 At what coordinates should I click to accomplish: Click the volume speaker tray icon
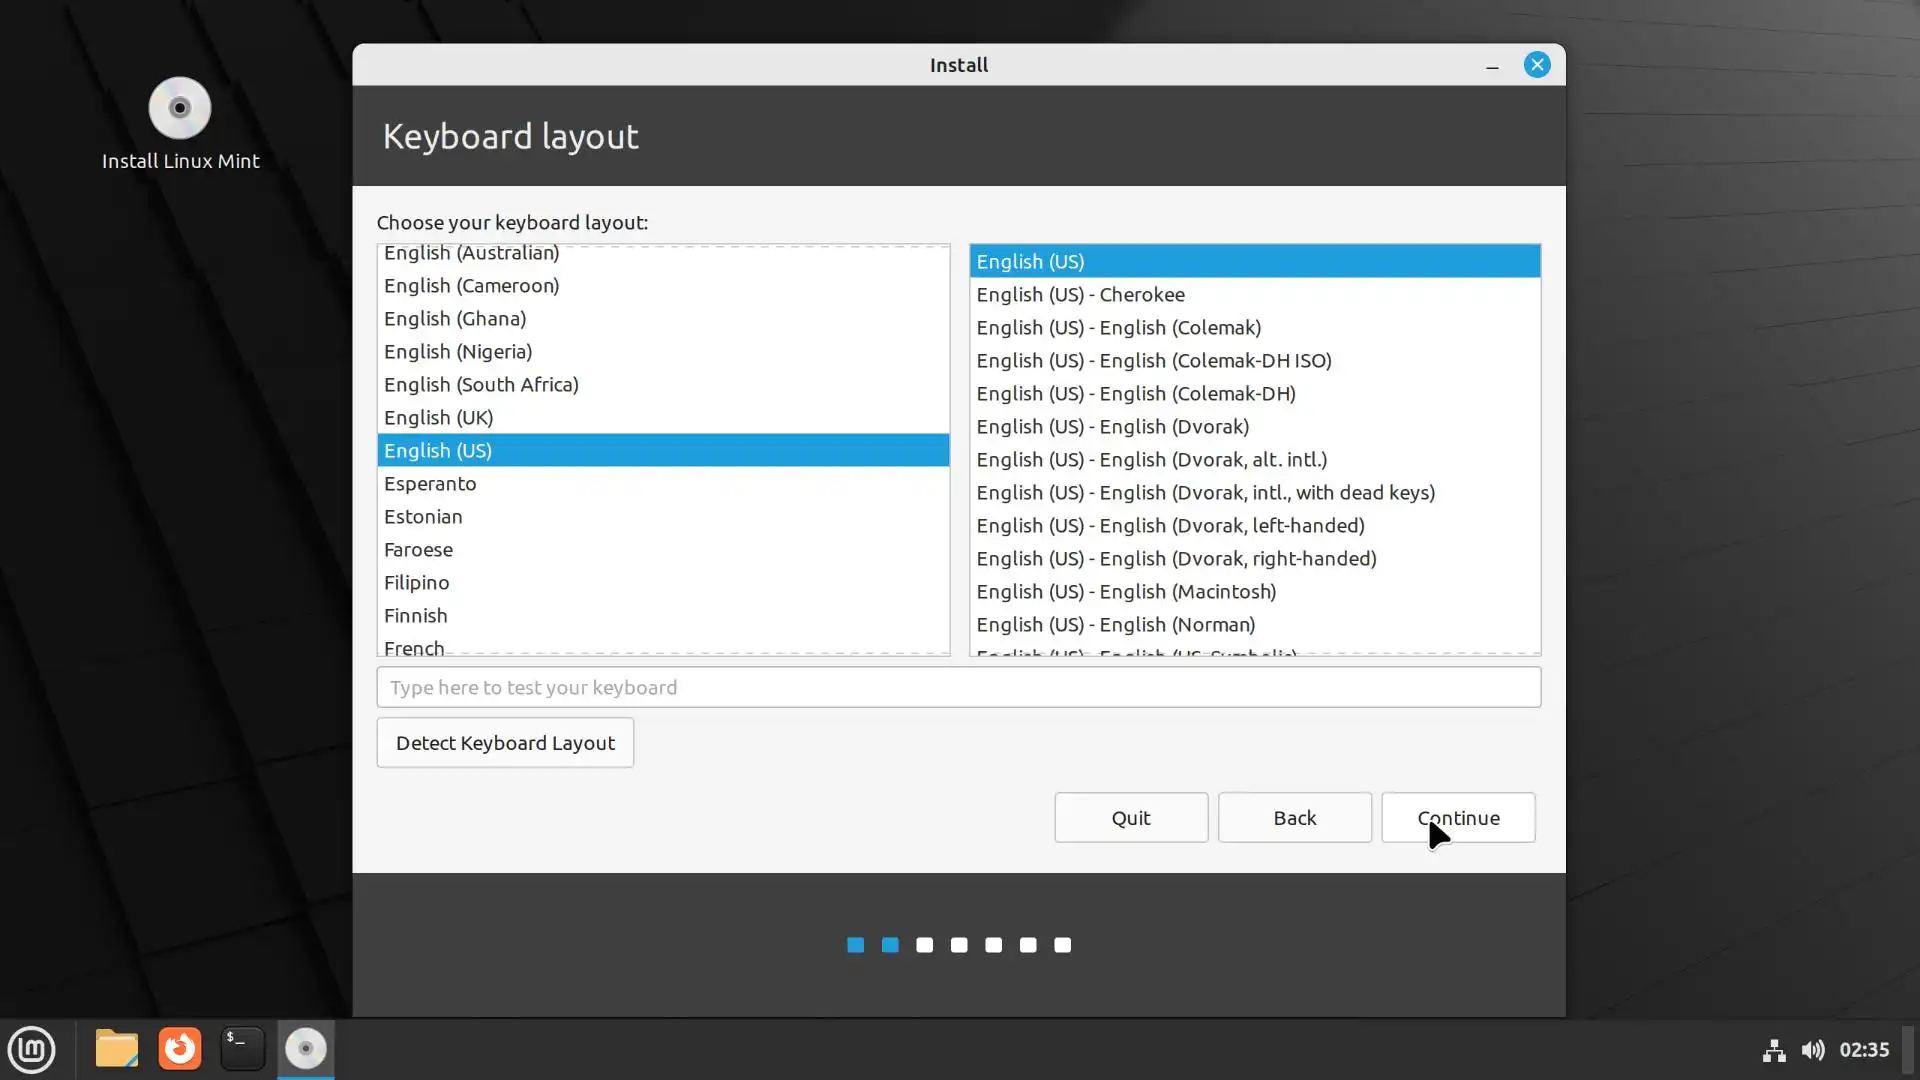pos(1812,1050)
